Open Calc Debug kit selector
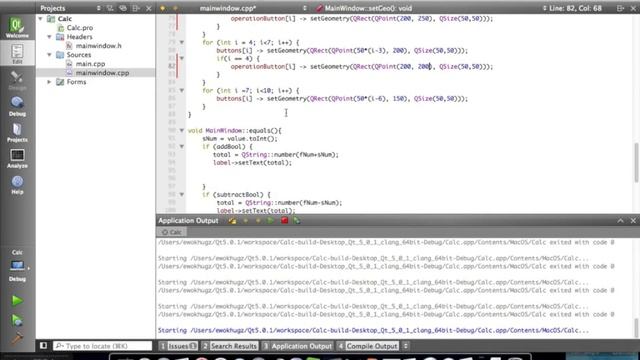 pyautogui.click(x=17, y=266)
